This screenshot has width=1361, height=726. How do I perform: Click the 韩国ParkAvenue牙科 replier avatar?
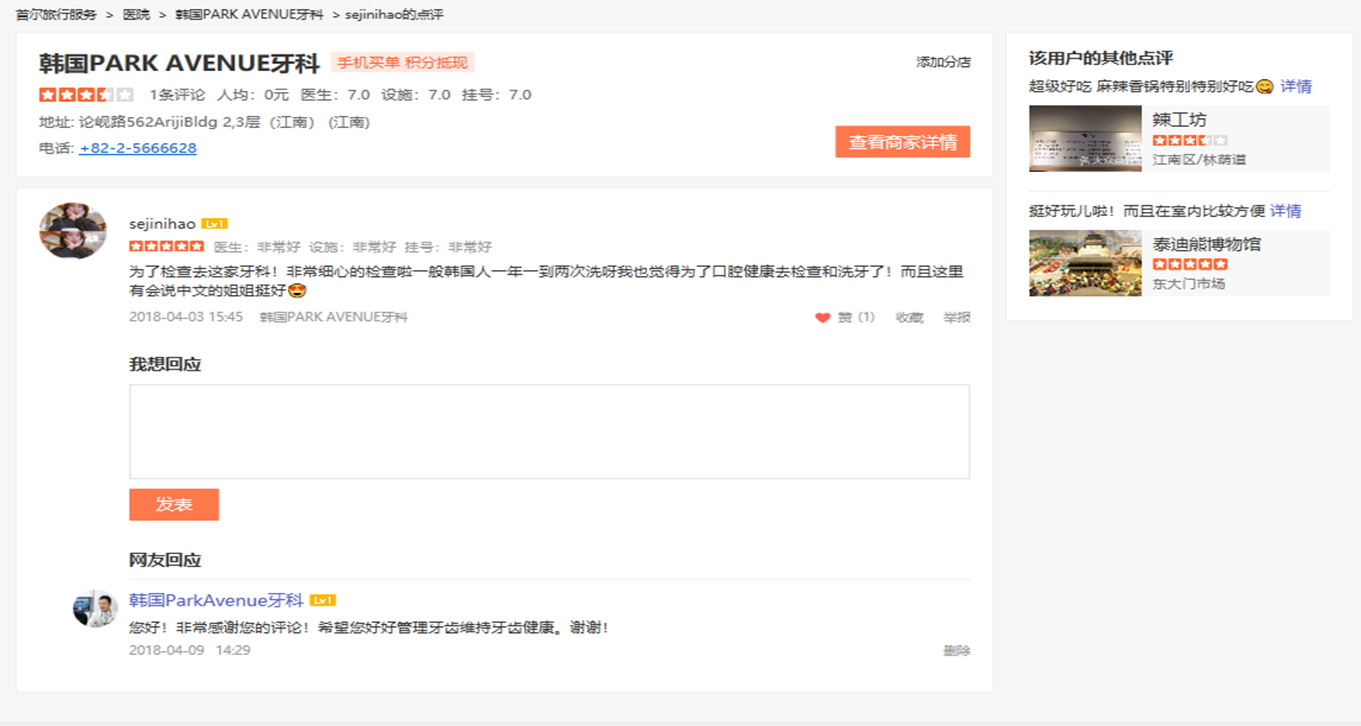point(95,608)
